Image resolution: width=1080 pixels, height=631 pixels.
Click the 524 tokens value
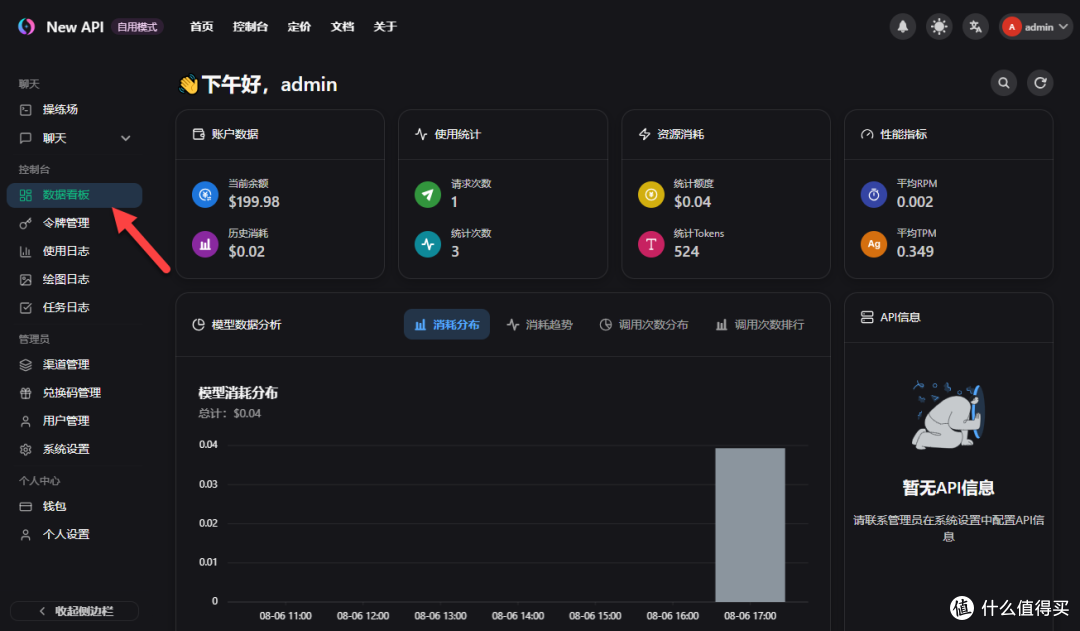(x=687, y=251)
